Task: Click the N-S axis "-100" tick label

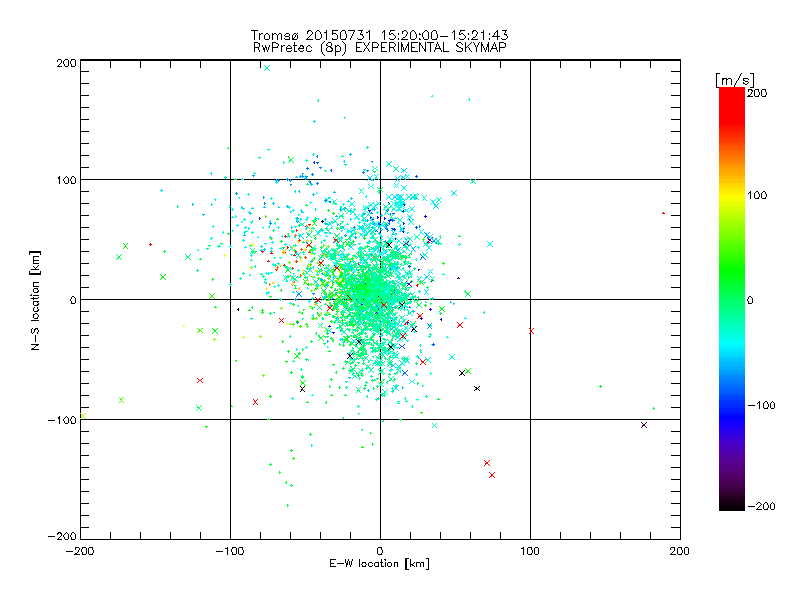Action: (x=62, y=420)
